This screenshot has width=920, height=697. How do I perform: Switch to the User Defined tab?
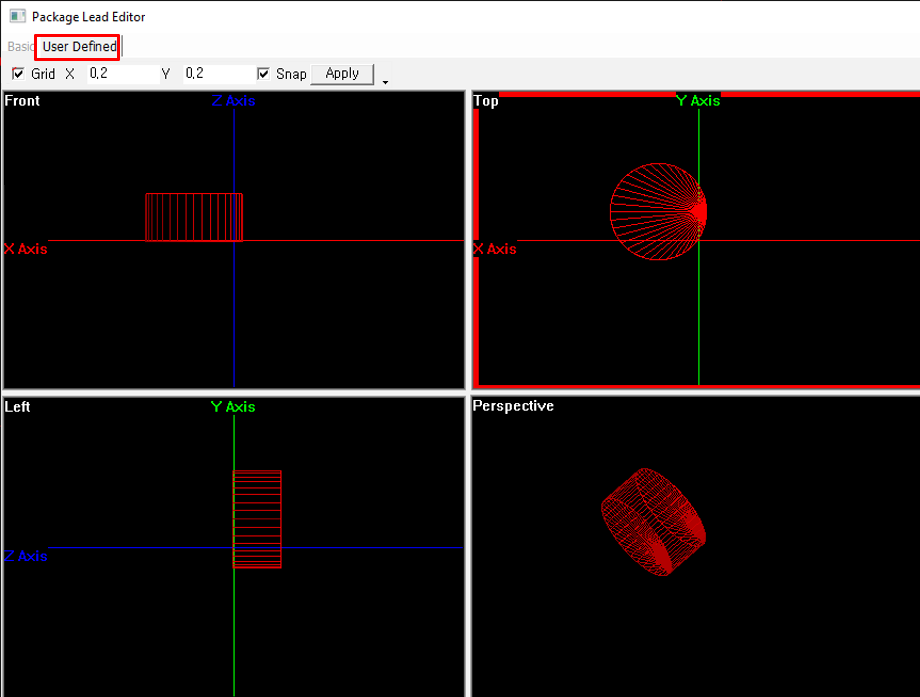[x=79, y=47]
